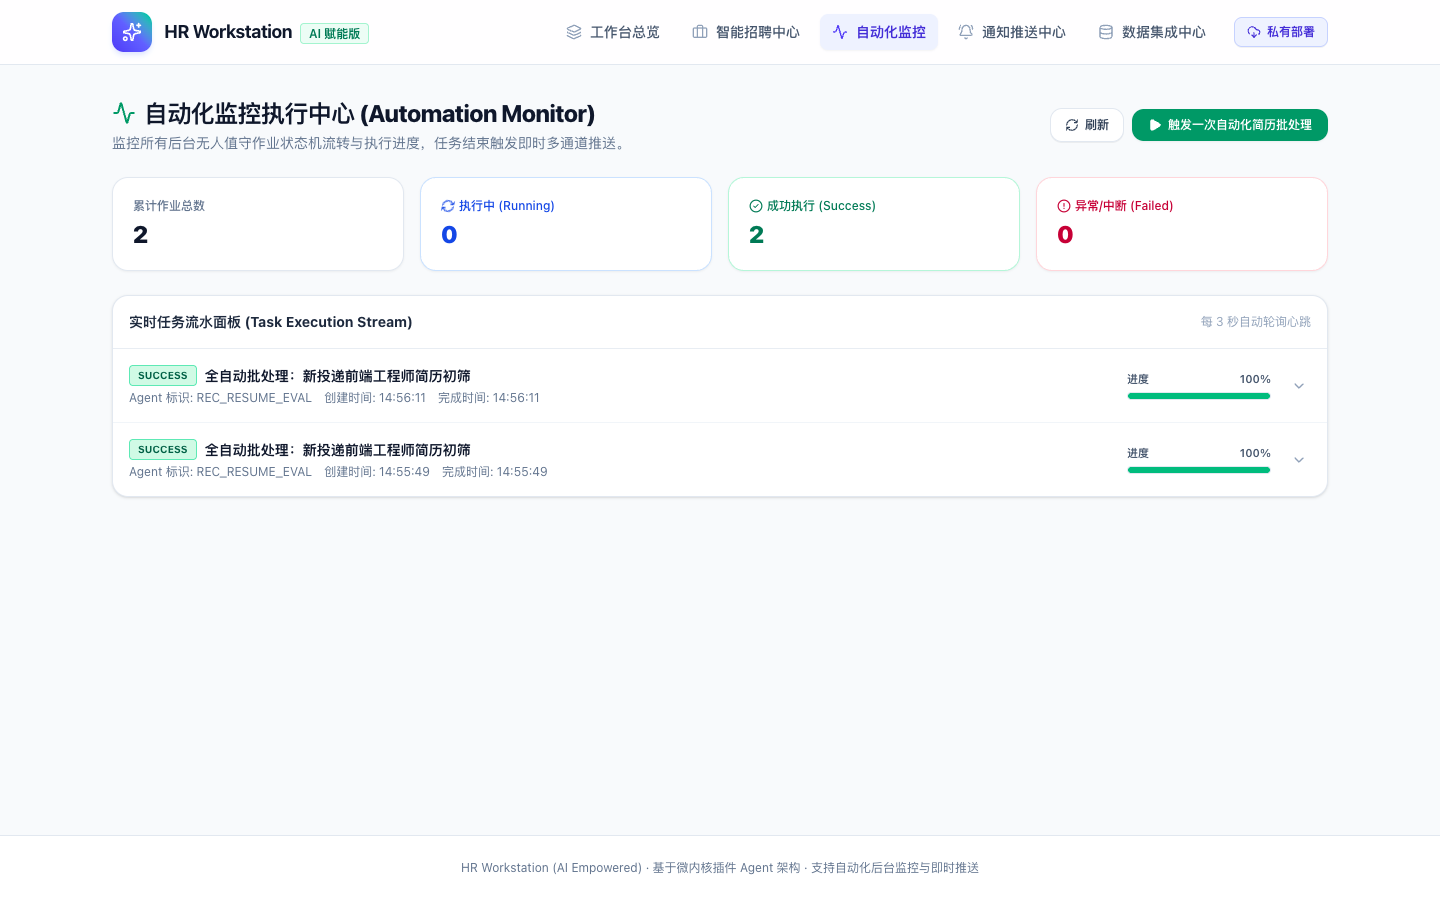Image resolution: width=1440 pixels, height=900 pixels.
Task: Expand the task created at 14:55:49
Action: 1299,460
